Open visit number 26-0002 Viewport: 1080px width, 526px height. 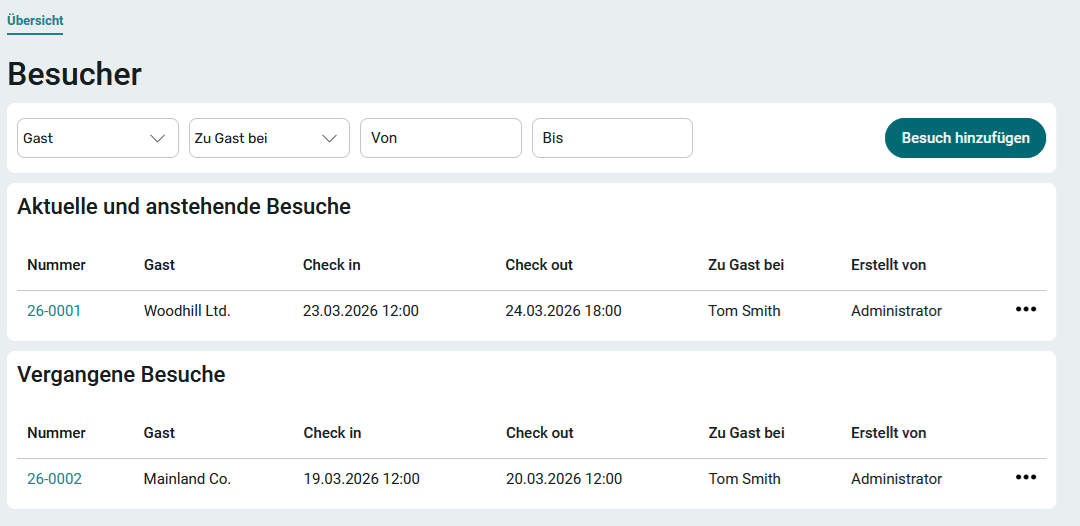point(54,479)
